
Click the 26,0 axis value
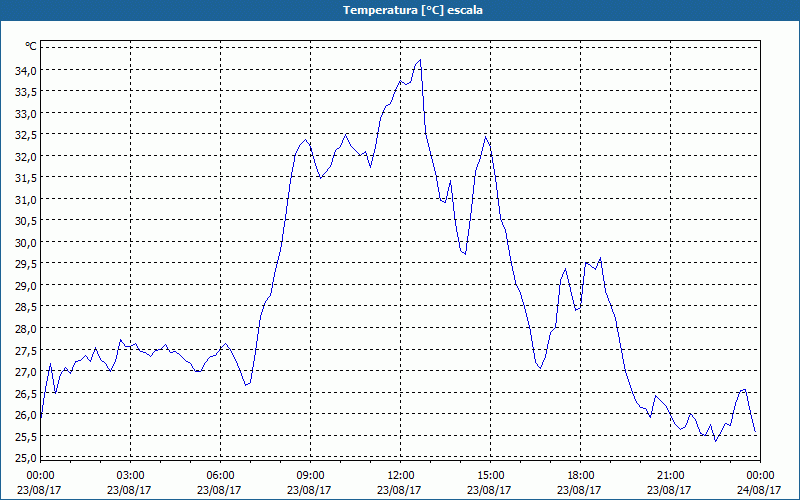tap(26, 414)
